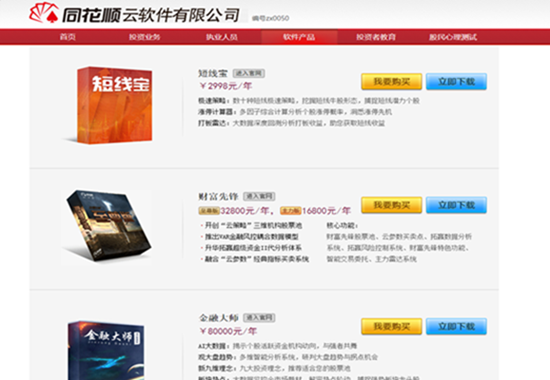Viewport: 550px width, 380px height.
Task: Click 进入官网 beside 短线宝
Action: pyautogui.click(x=248, y=73)
